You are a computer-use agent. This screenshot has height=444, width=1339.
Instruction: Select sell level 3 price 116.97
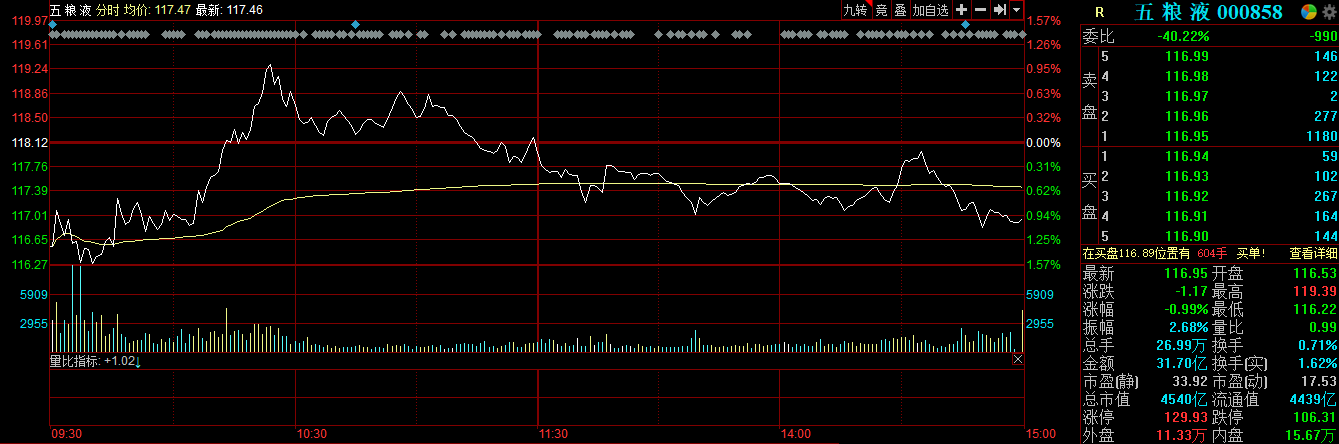[1187, 97]
